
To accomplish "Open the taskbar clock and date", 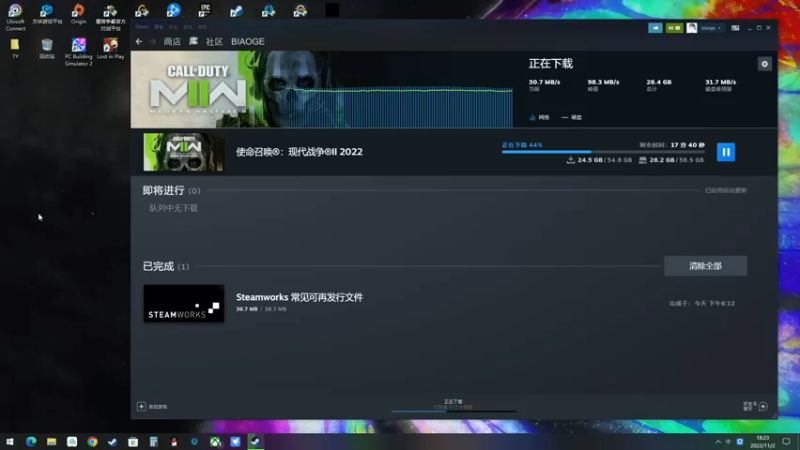I will 763,442.
